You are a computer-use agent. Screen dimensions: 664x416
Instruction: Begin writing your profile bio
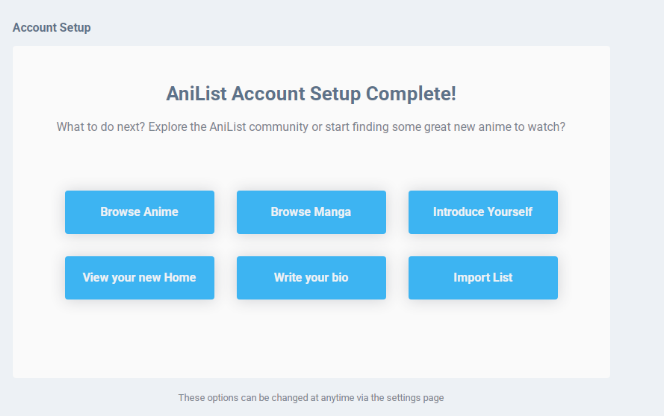coord(311,277)
